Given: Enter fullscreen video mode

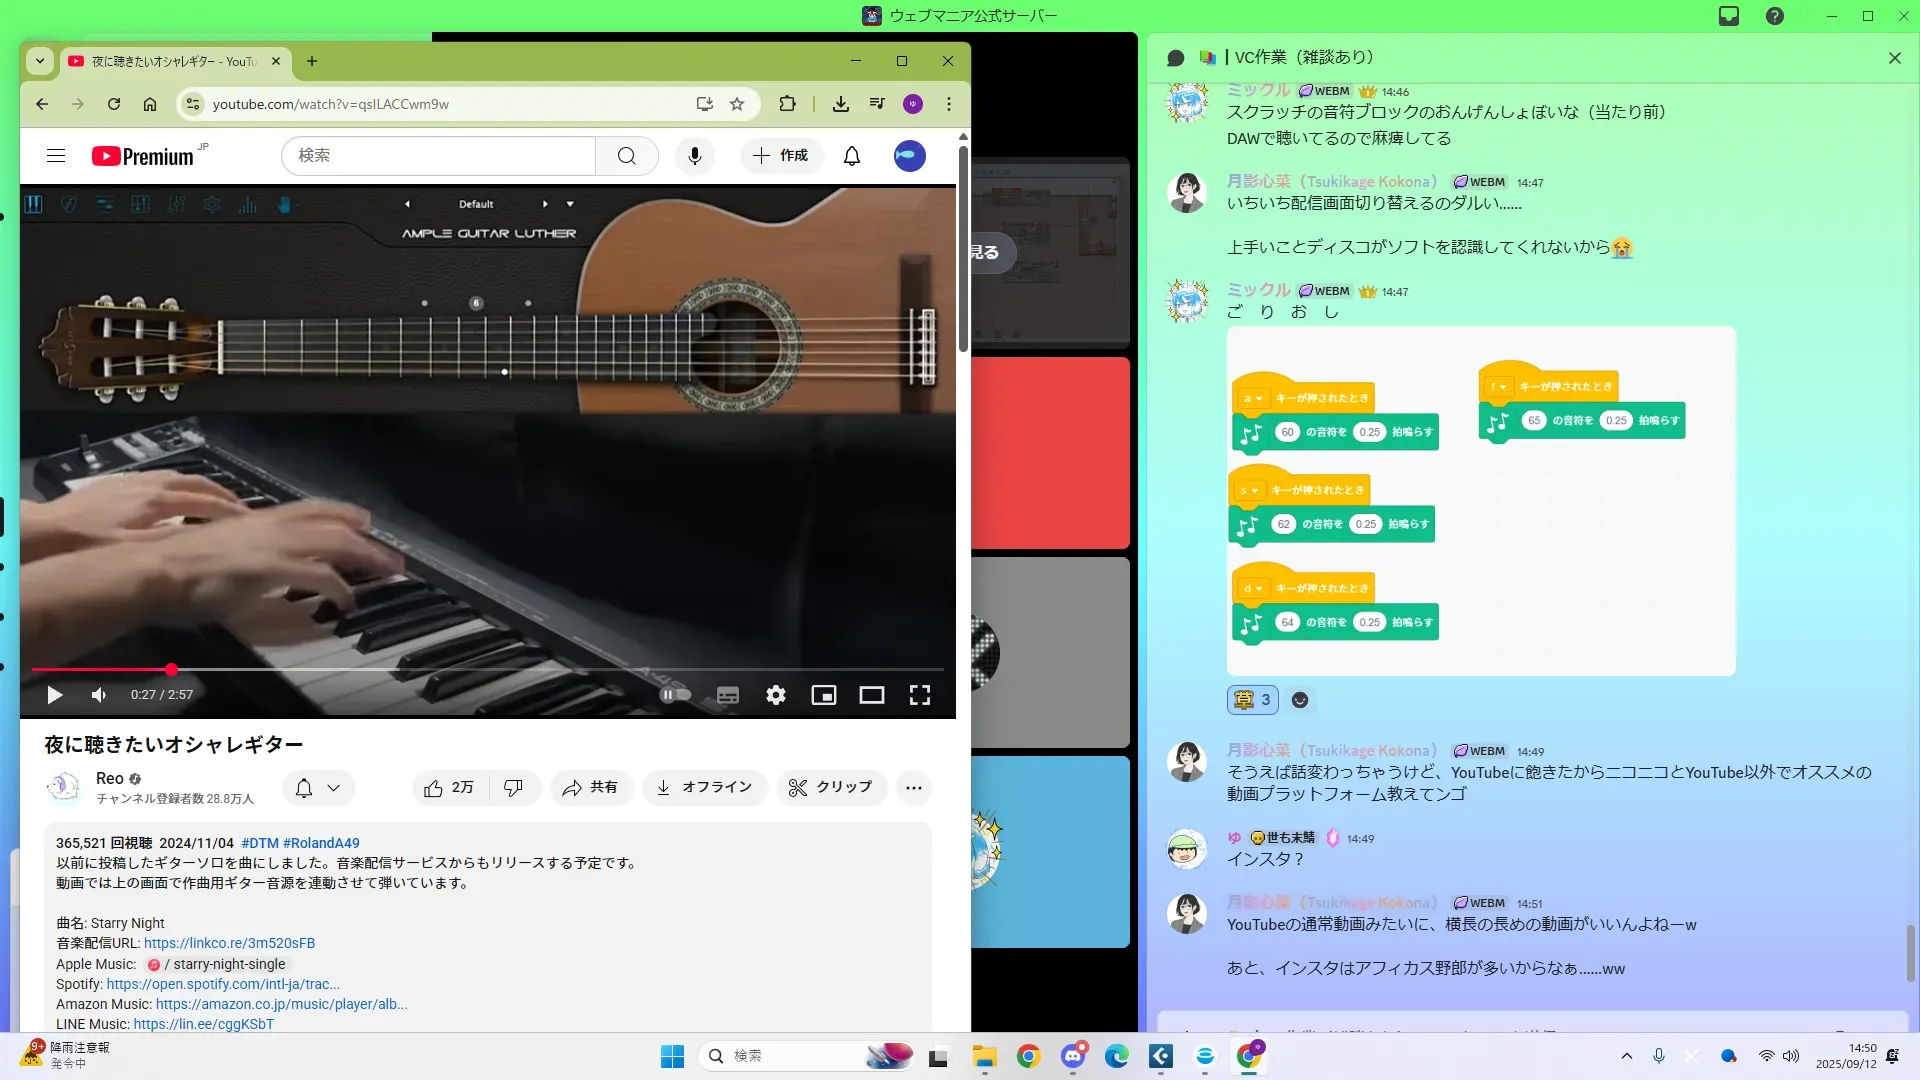Looking at the screenshot, I should (919, 695).
